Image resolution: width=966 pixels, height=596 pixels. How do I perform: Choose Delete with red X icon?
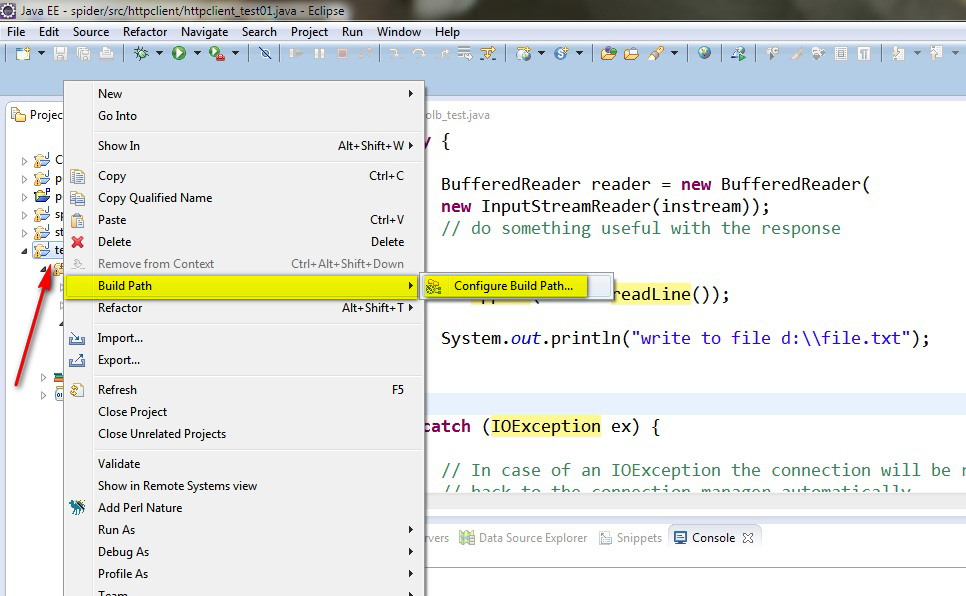coord(244,242)
